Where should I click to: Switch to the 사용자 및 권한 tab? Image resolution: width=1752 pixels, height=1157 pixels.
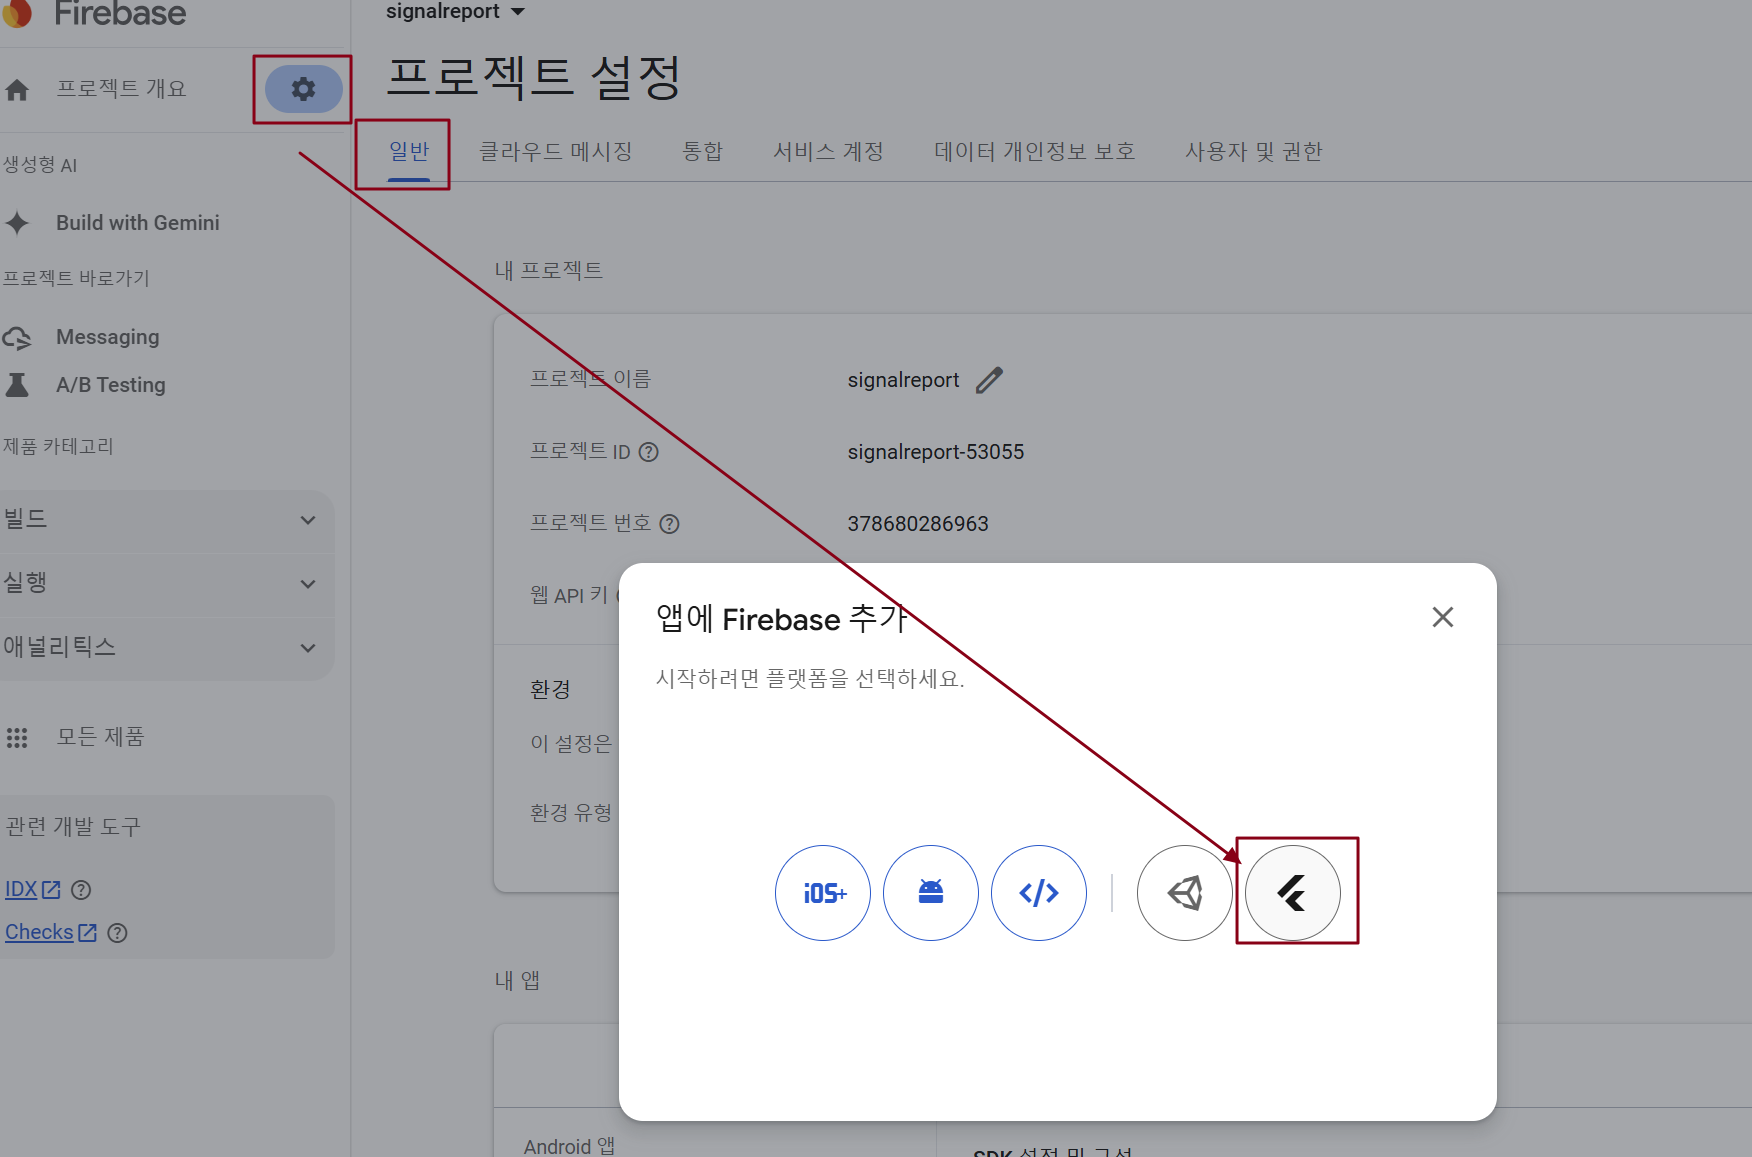click(x=1254, y=152)
